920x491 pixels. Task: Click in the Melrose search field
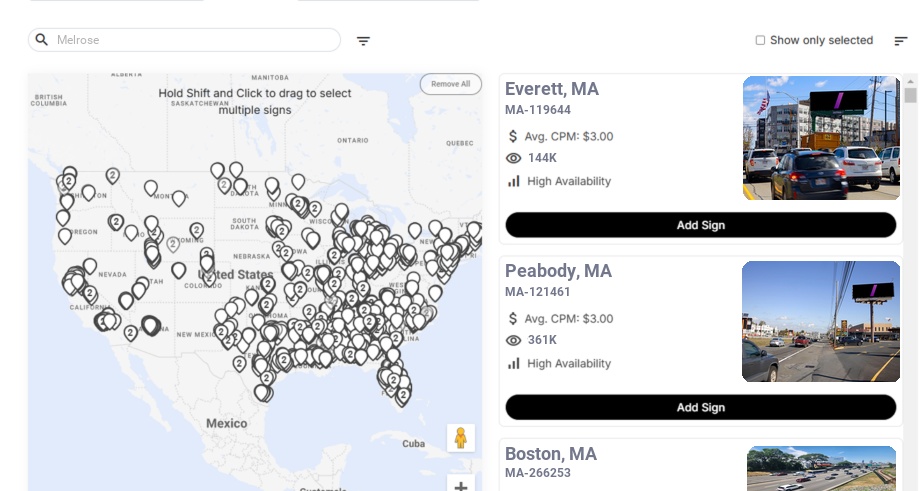tap(190, 40)
